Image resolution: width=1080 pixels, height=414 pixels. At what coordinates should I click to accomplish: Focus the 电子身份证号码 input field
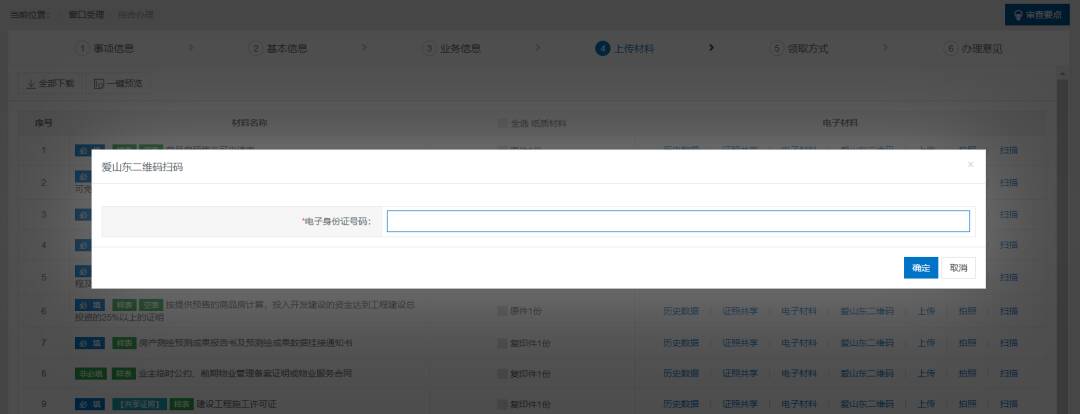pos(677,221)
